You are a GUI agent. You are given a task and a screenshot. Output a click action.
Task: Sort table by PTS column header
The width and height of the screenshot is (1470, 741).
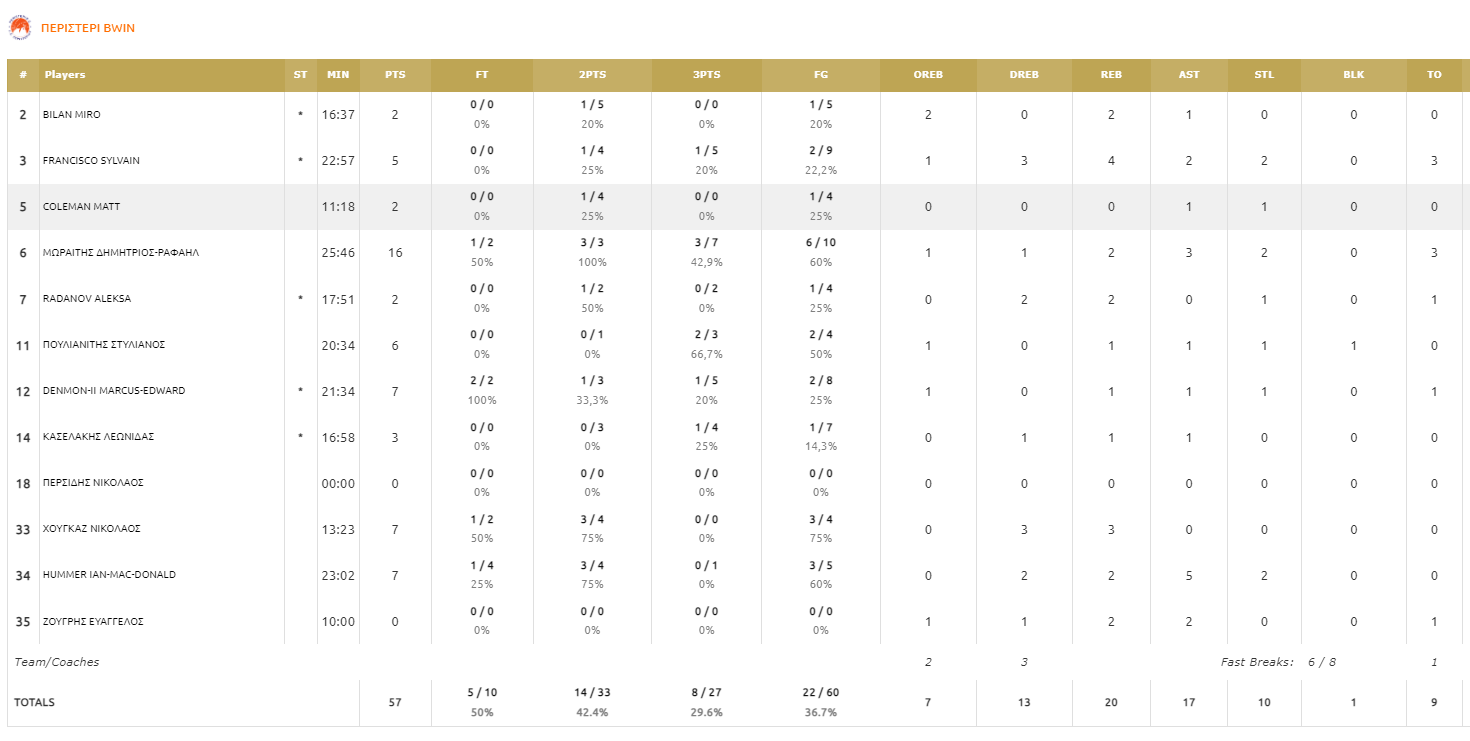[x=395, y=75]
